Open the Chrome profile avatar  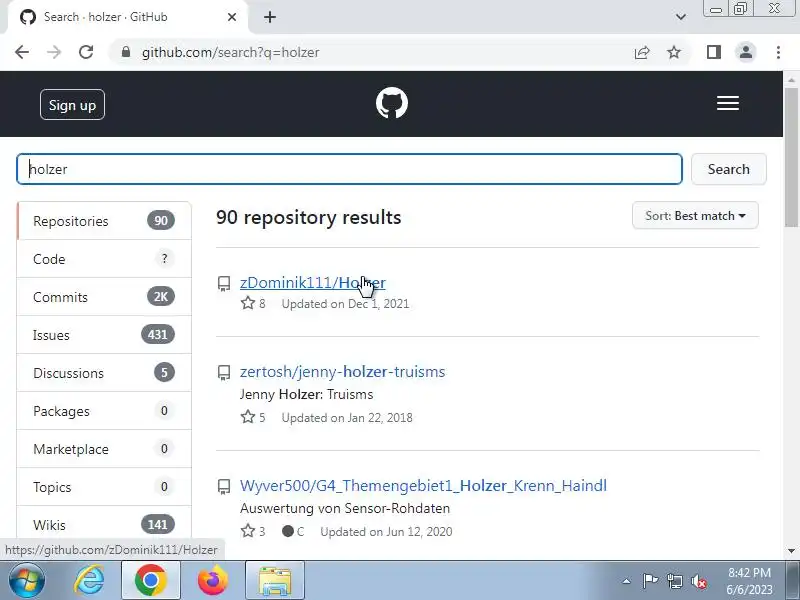coord(746,52)
